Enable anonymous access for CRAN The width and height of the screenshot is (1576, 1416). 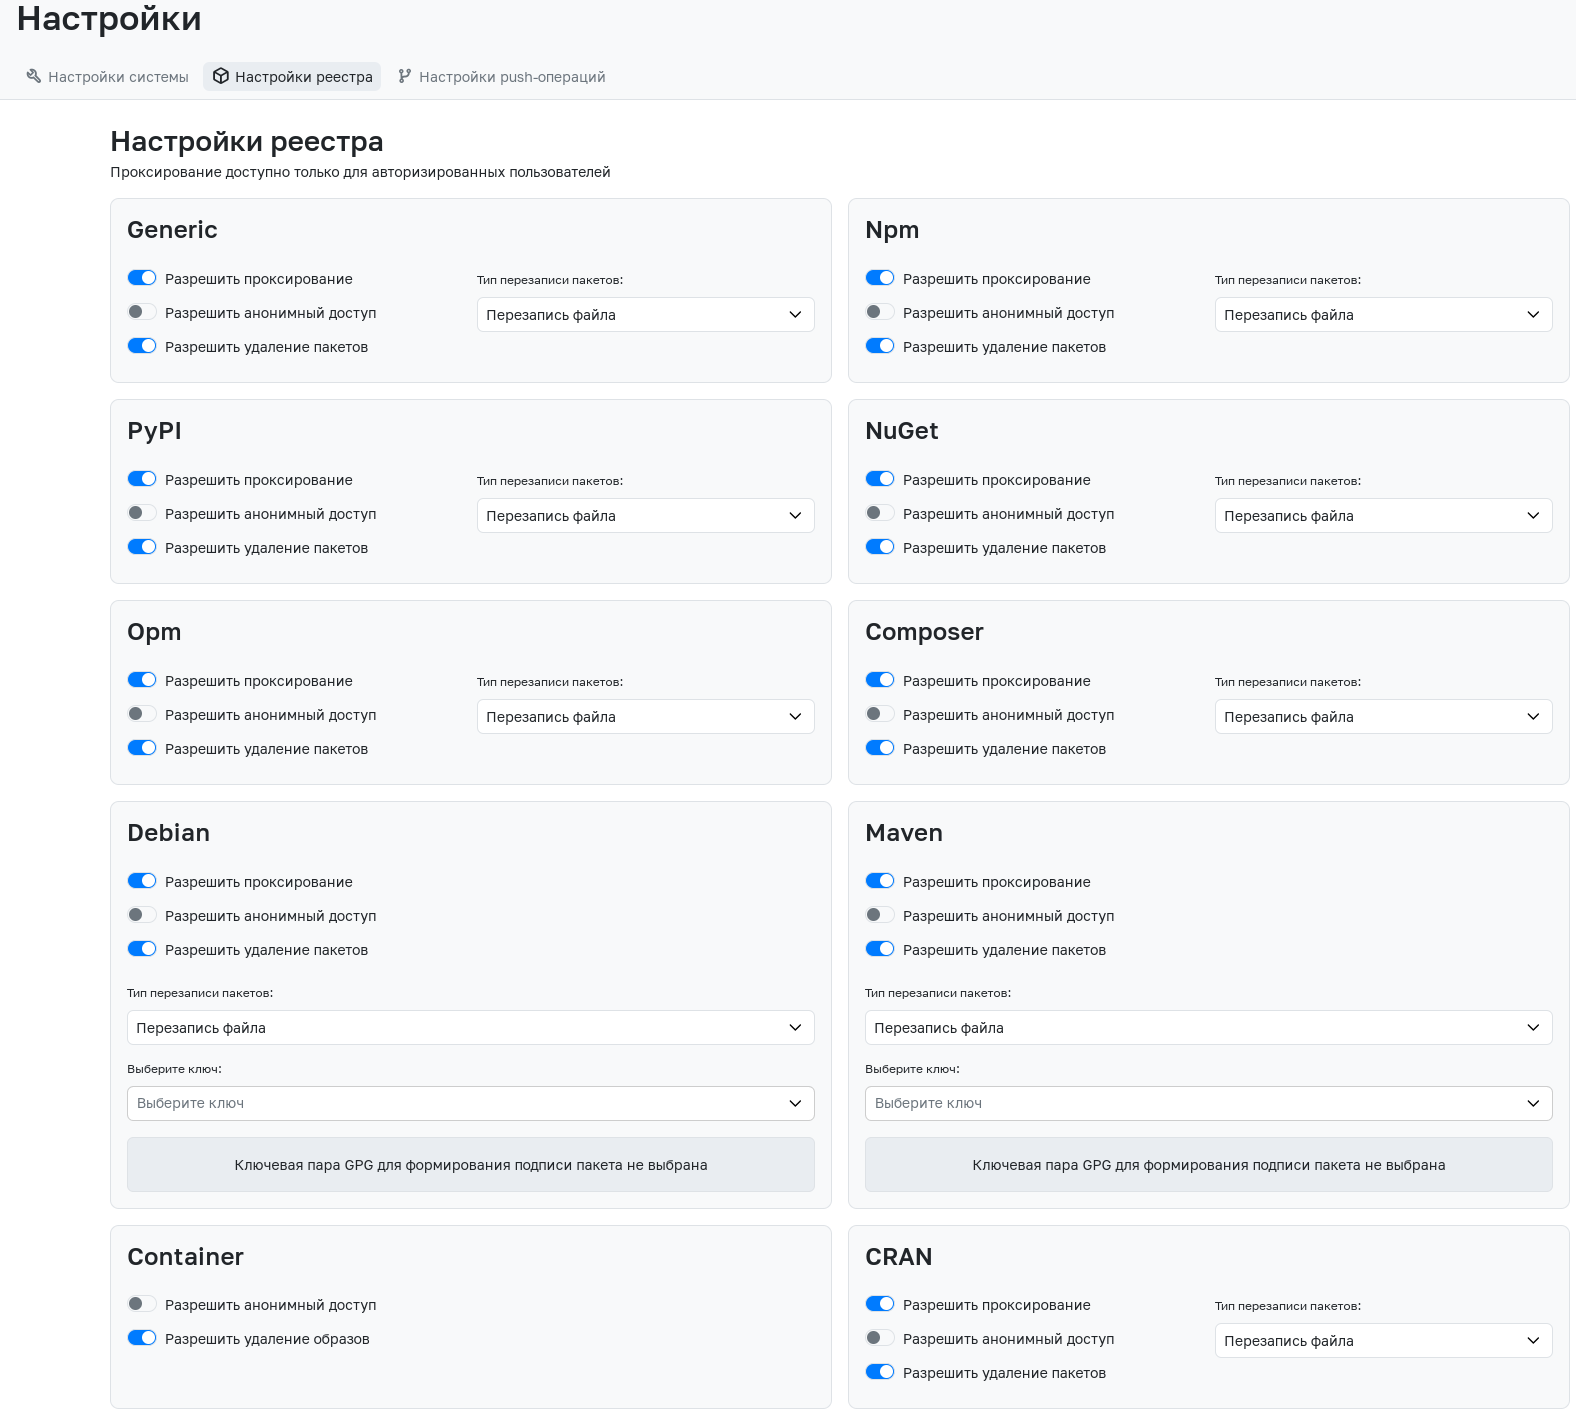(880, 1338)
